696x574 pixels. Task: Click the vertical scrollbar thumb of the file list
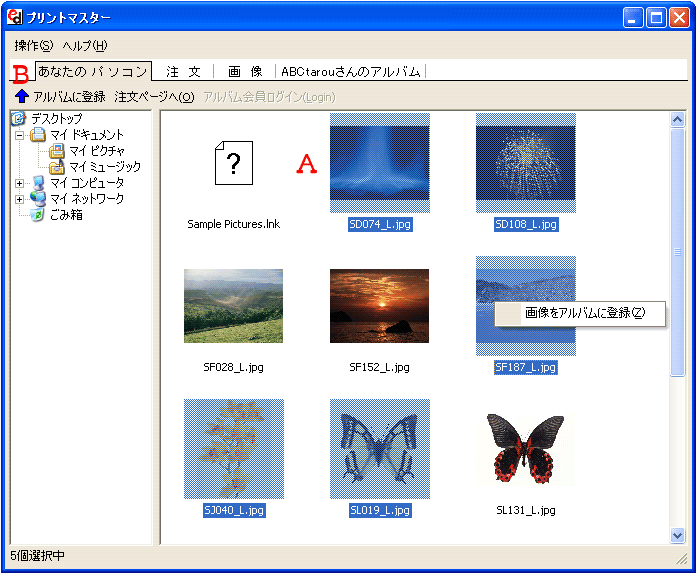pyautogui.click(x=677, y=252)
